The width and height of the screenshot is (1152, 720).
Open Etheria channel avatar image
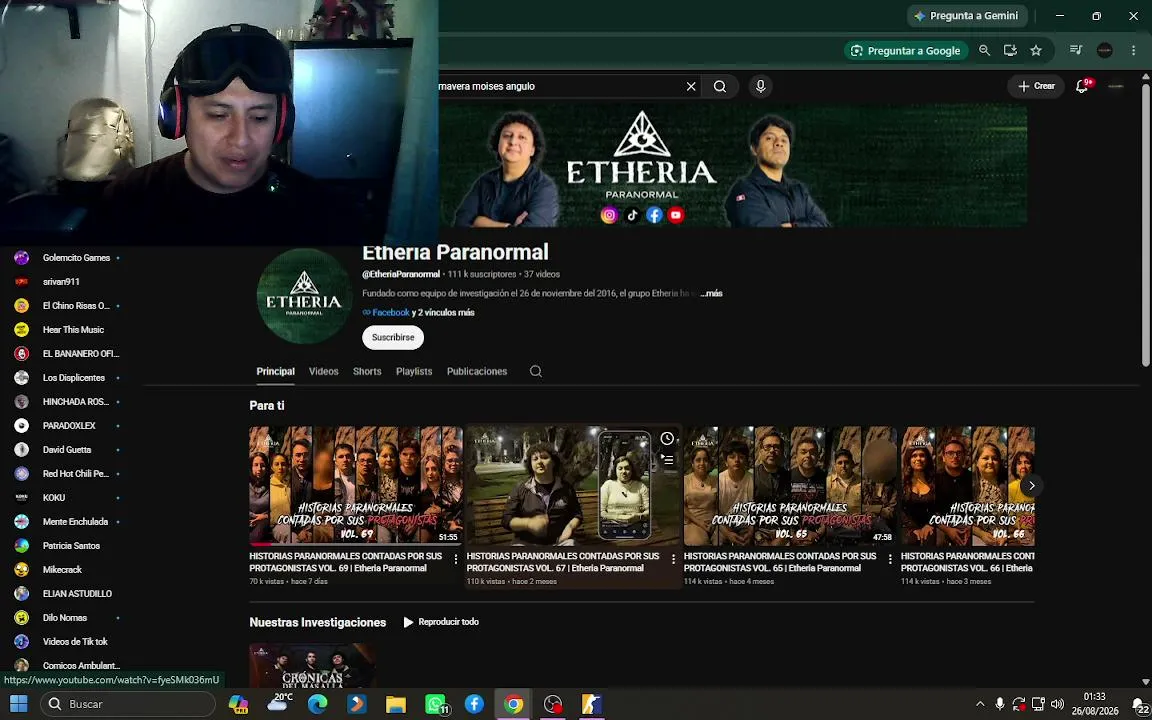coord(304,296)
